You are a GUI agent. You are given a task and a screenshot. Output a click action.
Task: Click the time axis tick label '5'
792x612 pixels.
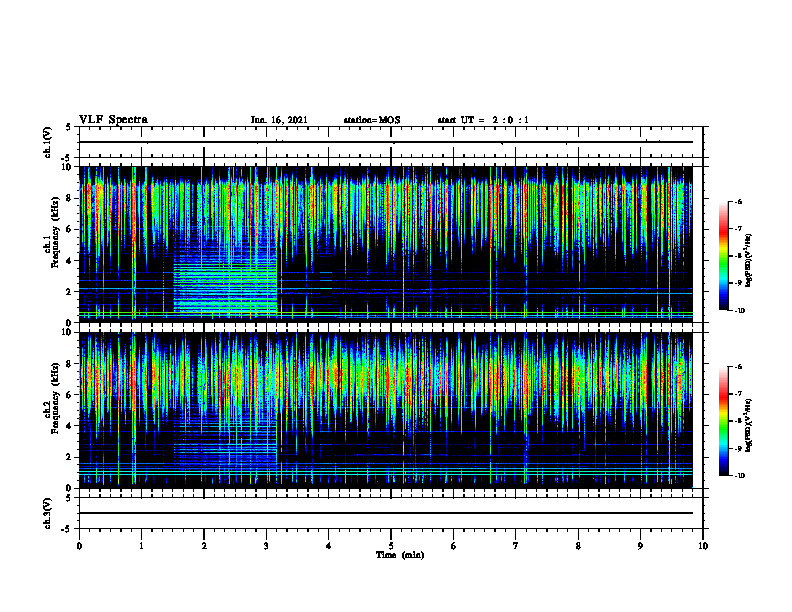391,546
